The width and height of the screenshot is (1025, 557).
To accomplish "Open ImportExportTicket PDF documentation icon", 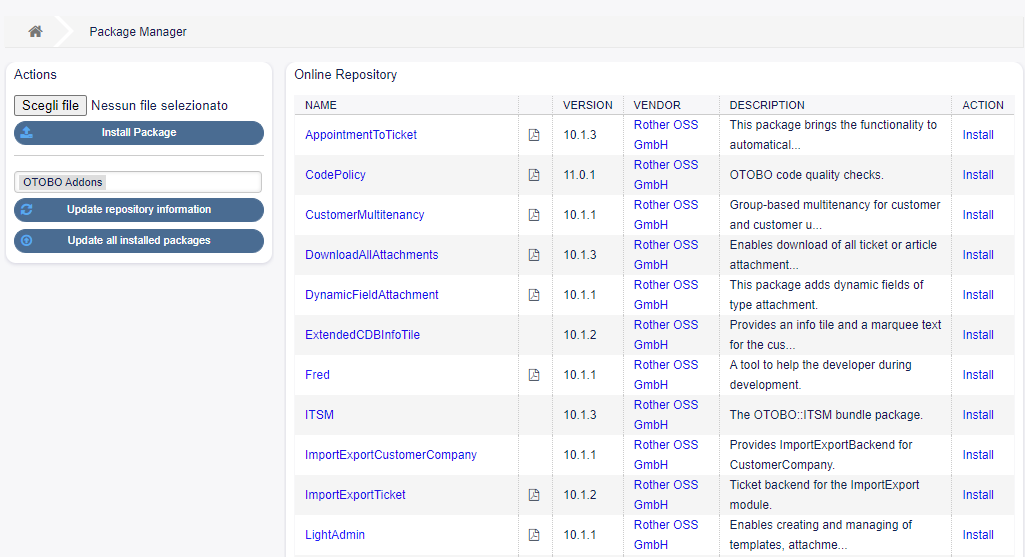I will coord(534,495).
